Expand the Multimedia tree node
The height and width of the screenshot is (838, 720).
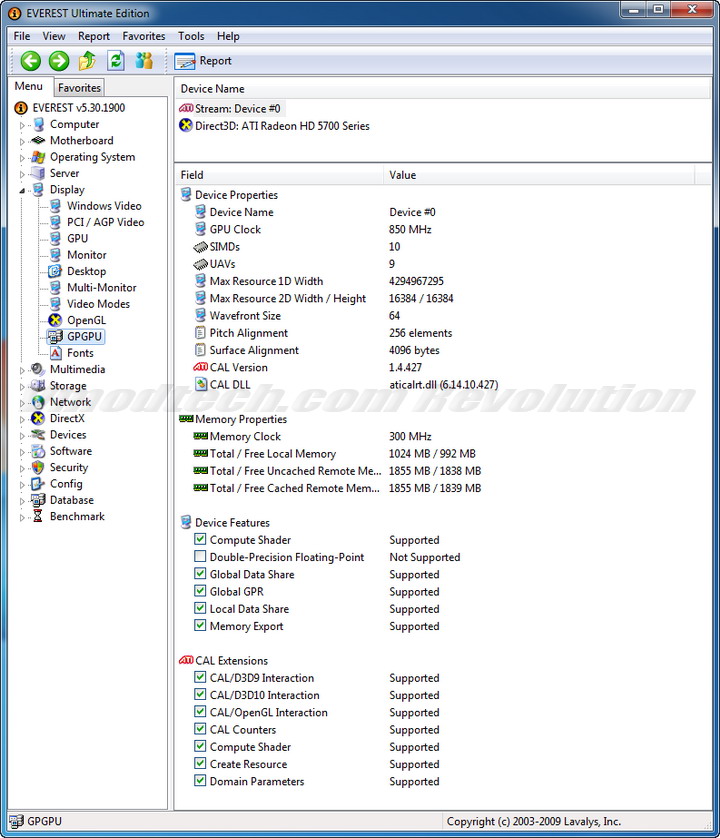pos(22,370)
